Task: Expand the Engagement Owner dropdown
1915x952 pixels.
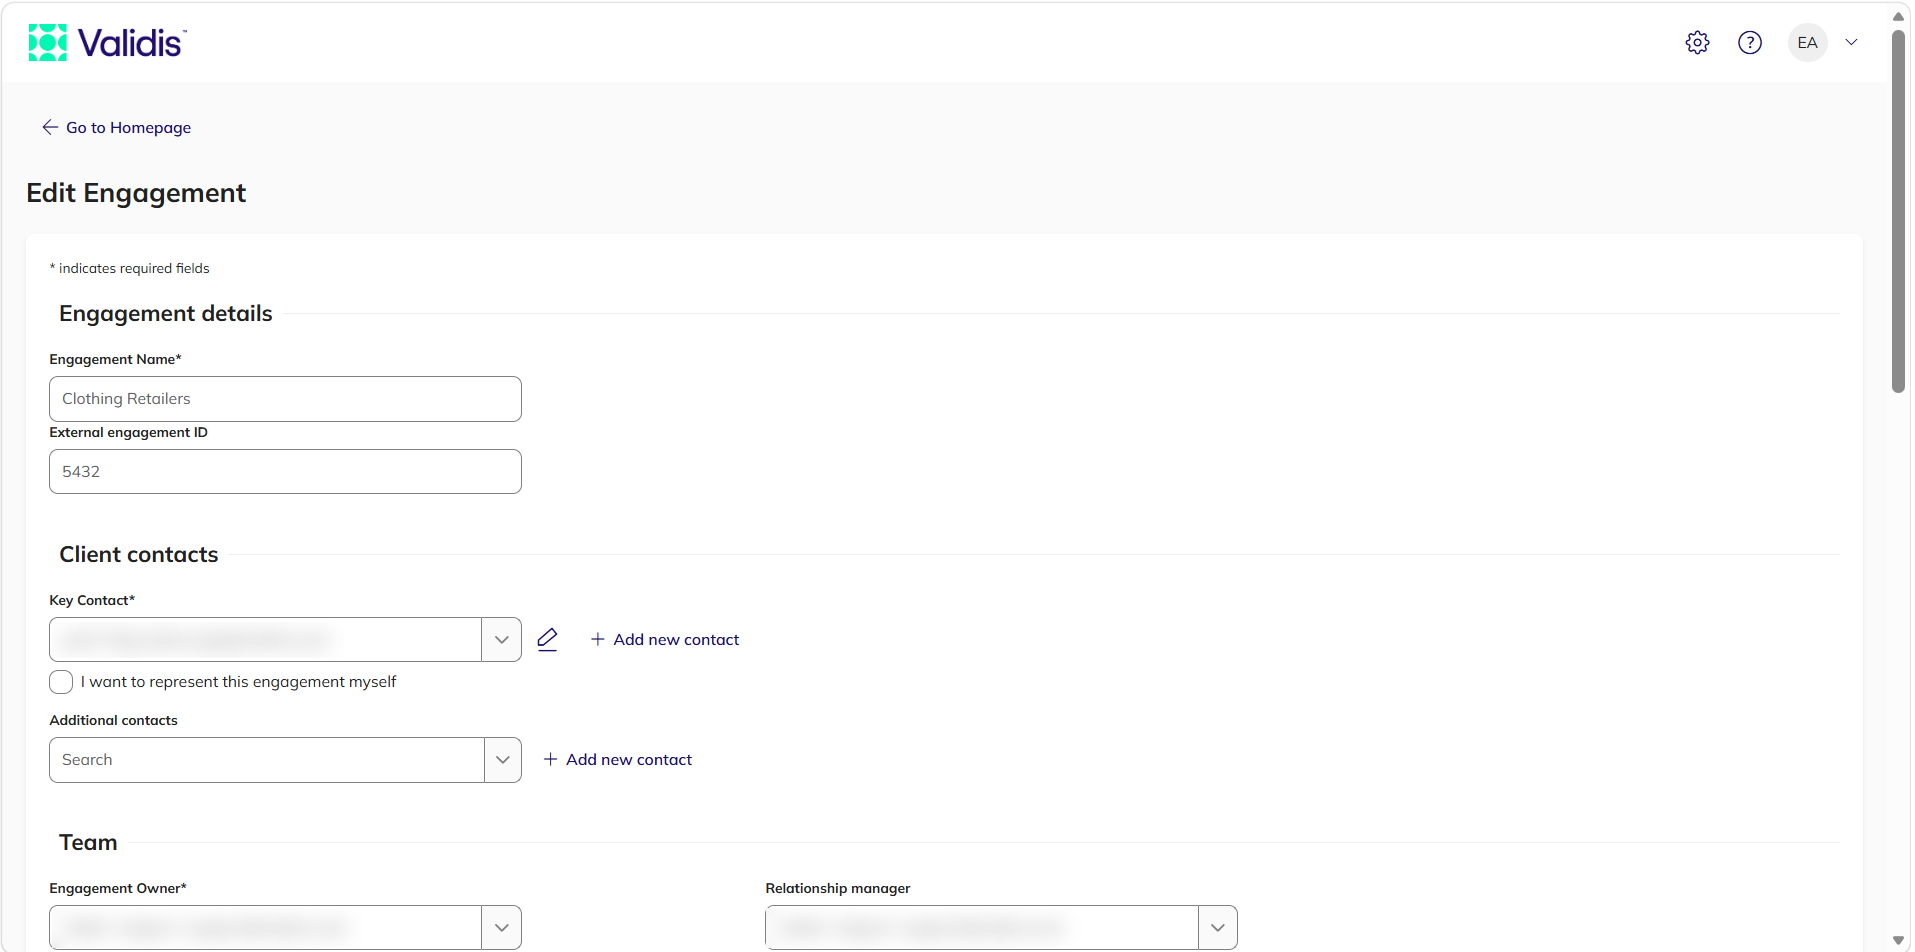Action: (x=502, y=928)
